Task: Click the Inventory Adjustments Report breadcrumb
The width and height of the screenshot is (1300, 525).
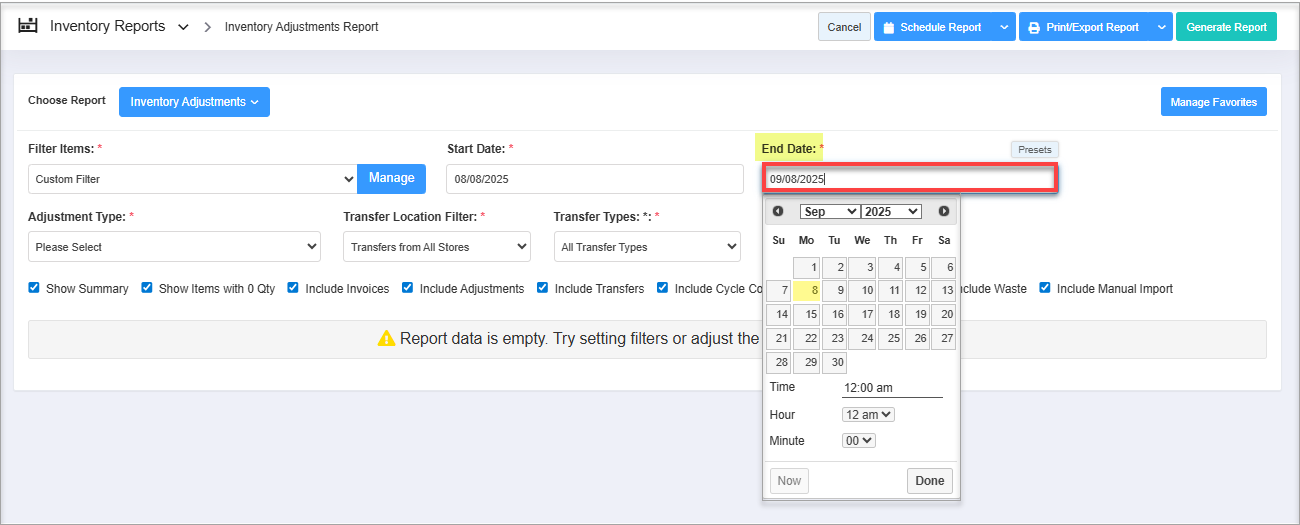Action: (301, 27)
